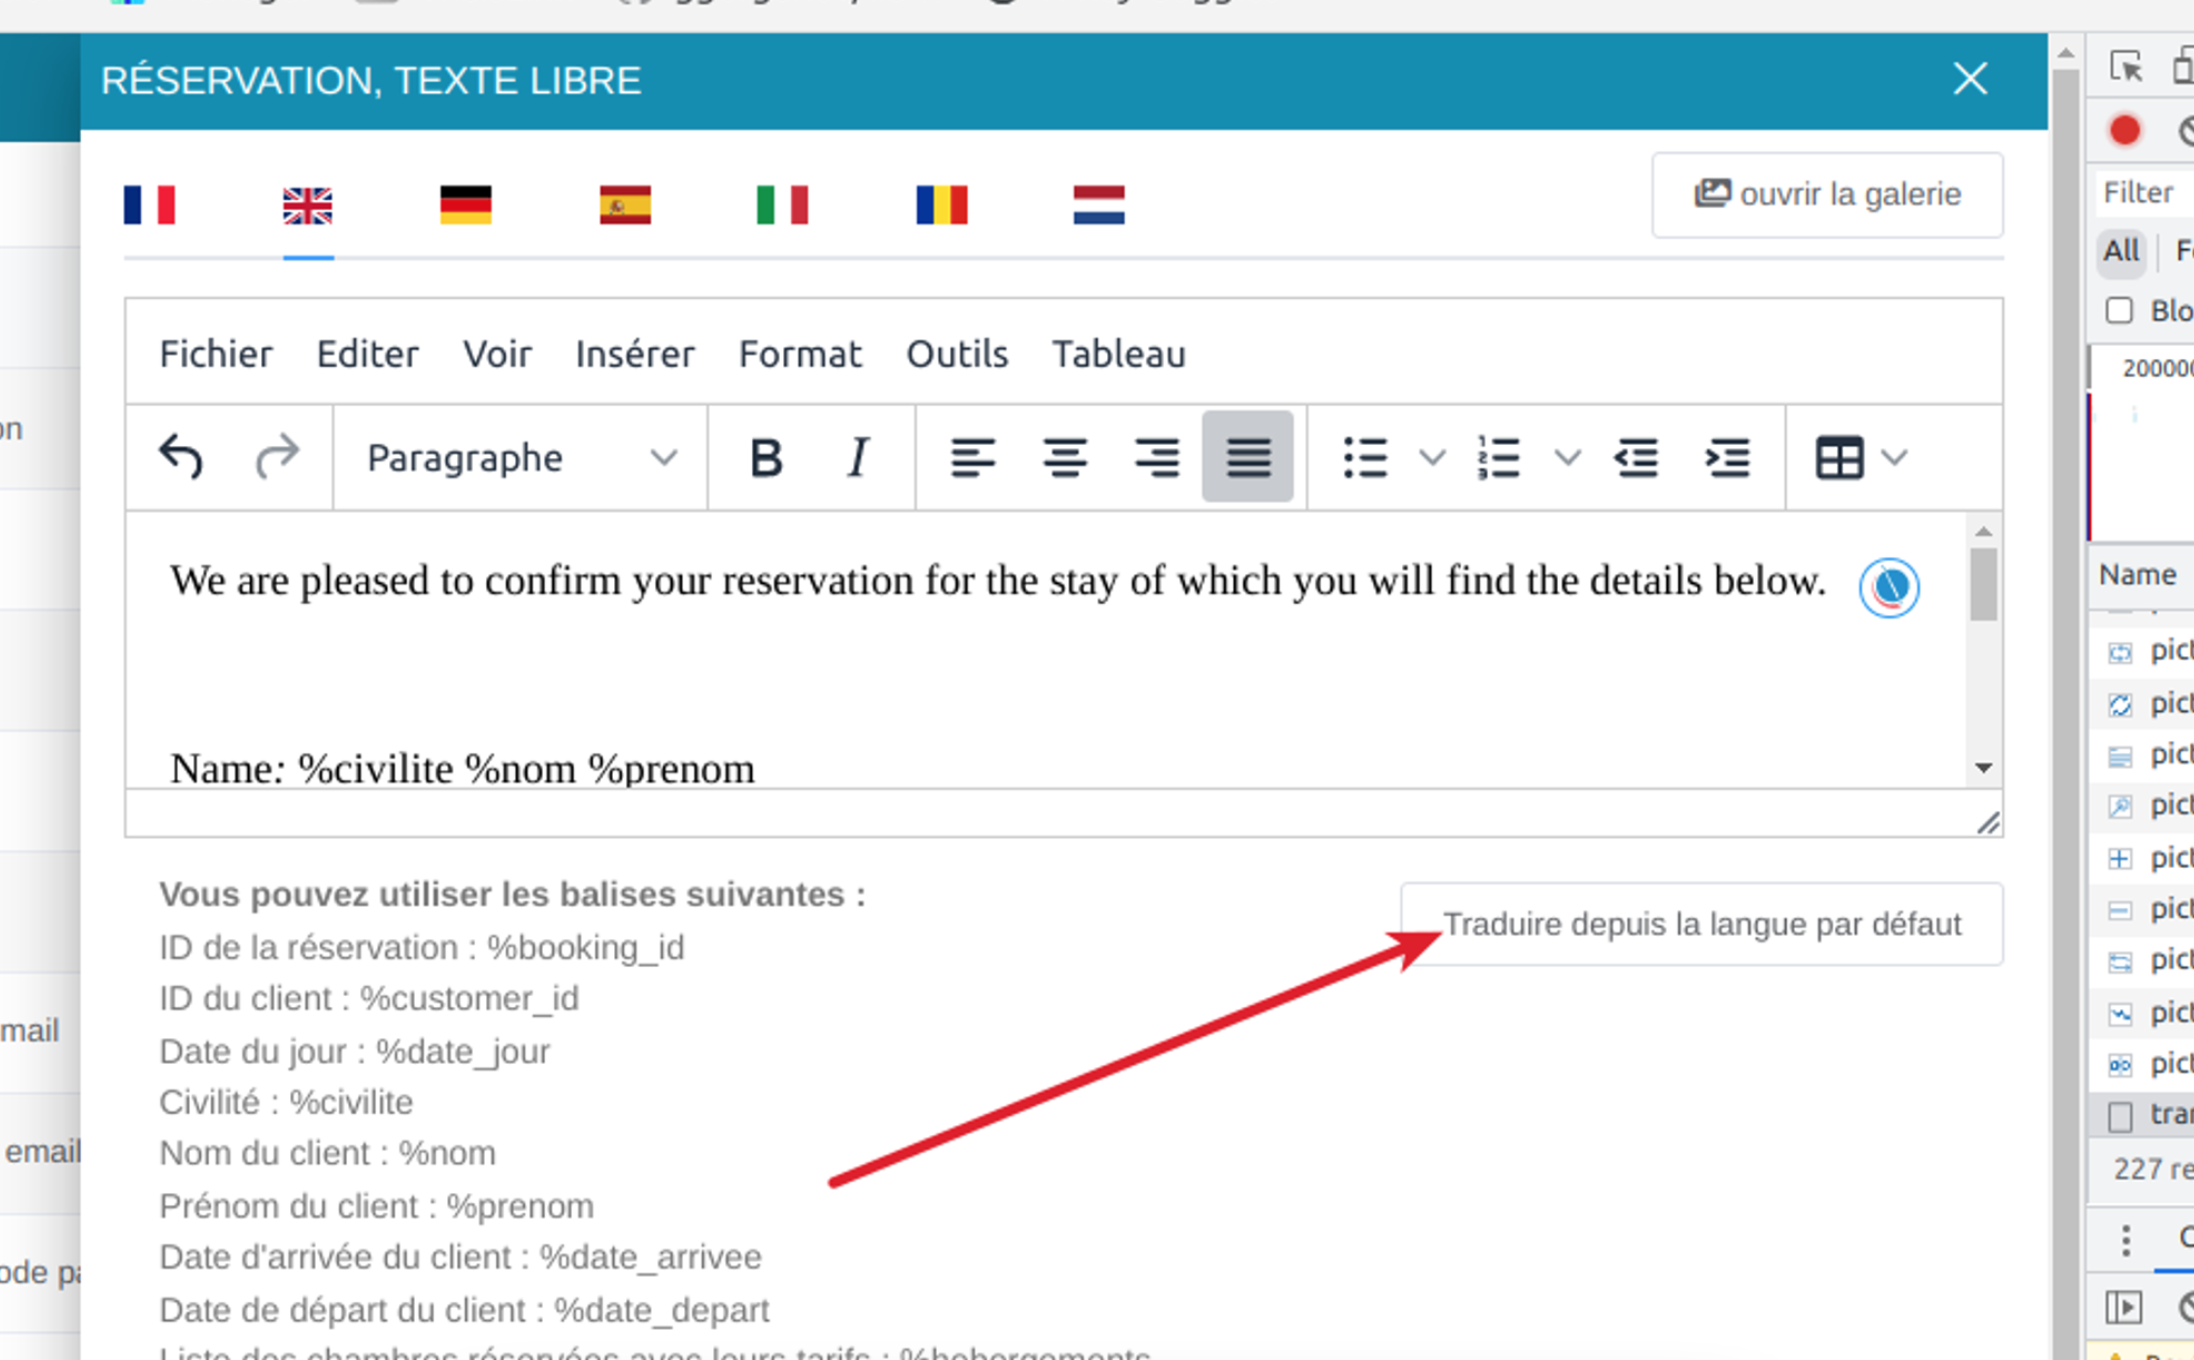This screenshot has width=2194, height=1360.
Task: Click the %customer_id tag line
Action: coord(368,998)
